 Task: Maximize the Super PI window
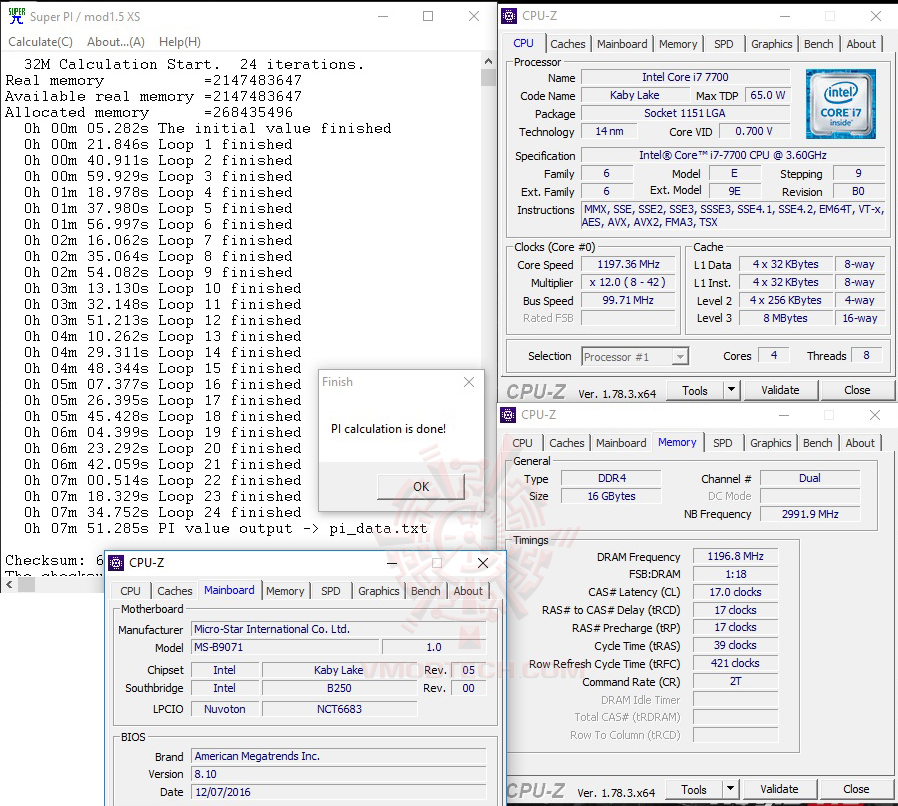point(428,16)
